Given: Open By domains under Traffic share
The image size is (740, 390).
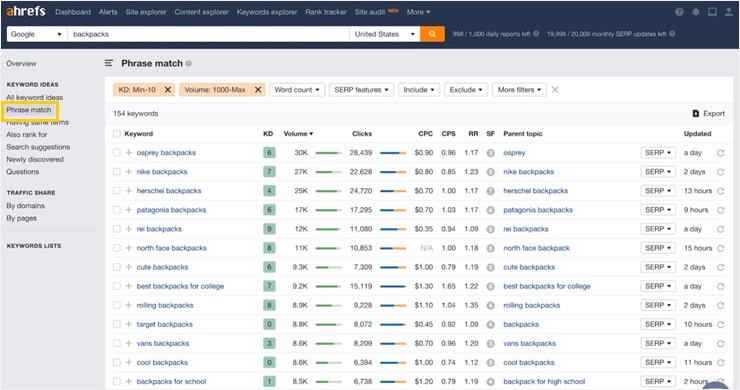Looking at the screenshot, I should (x=25, y=205).
